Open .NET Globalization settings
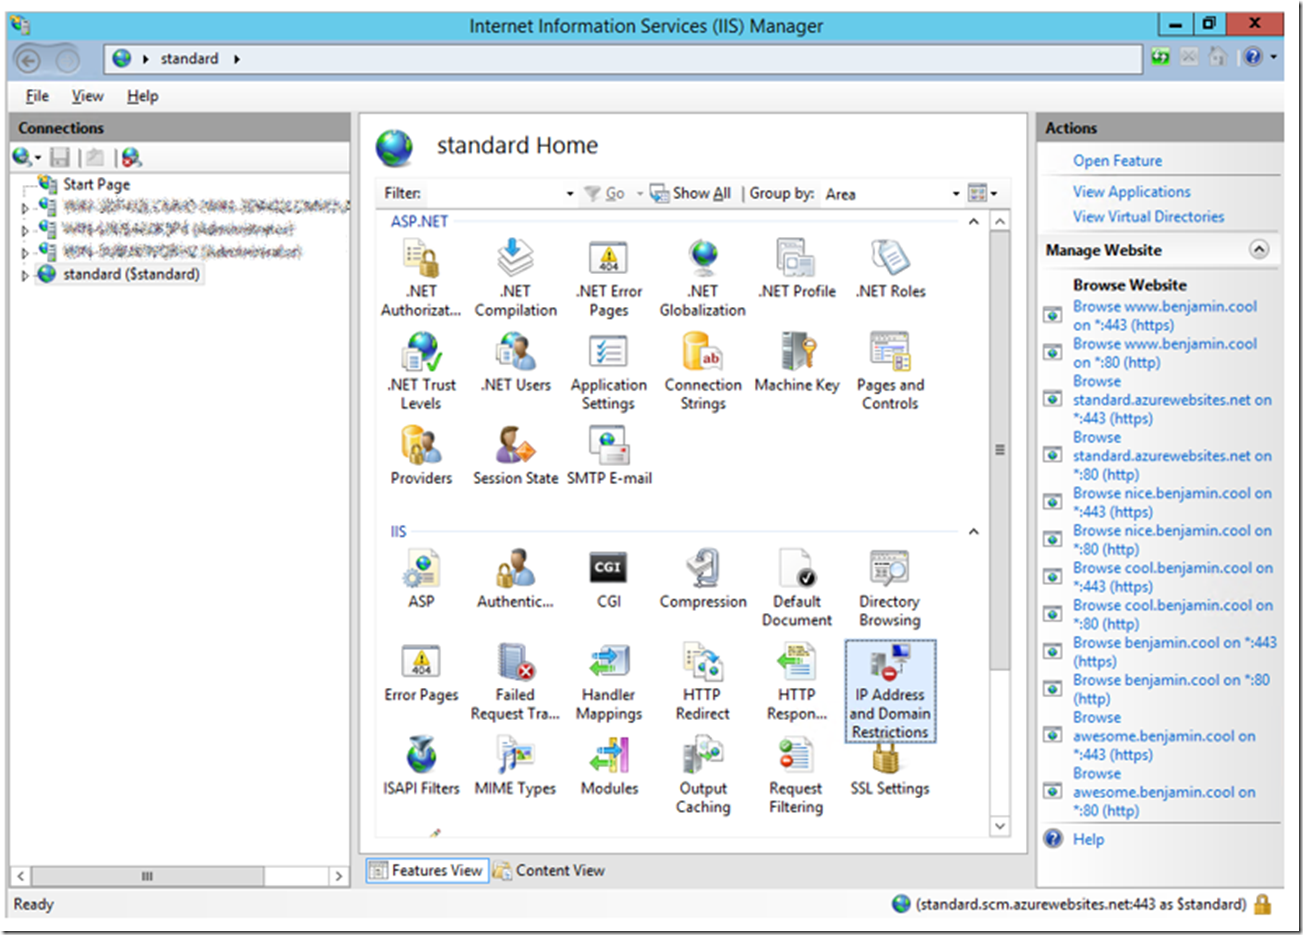This screenshot has width=1303, height=935. click(703, 279)
